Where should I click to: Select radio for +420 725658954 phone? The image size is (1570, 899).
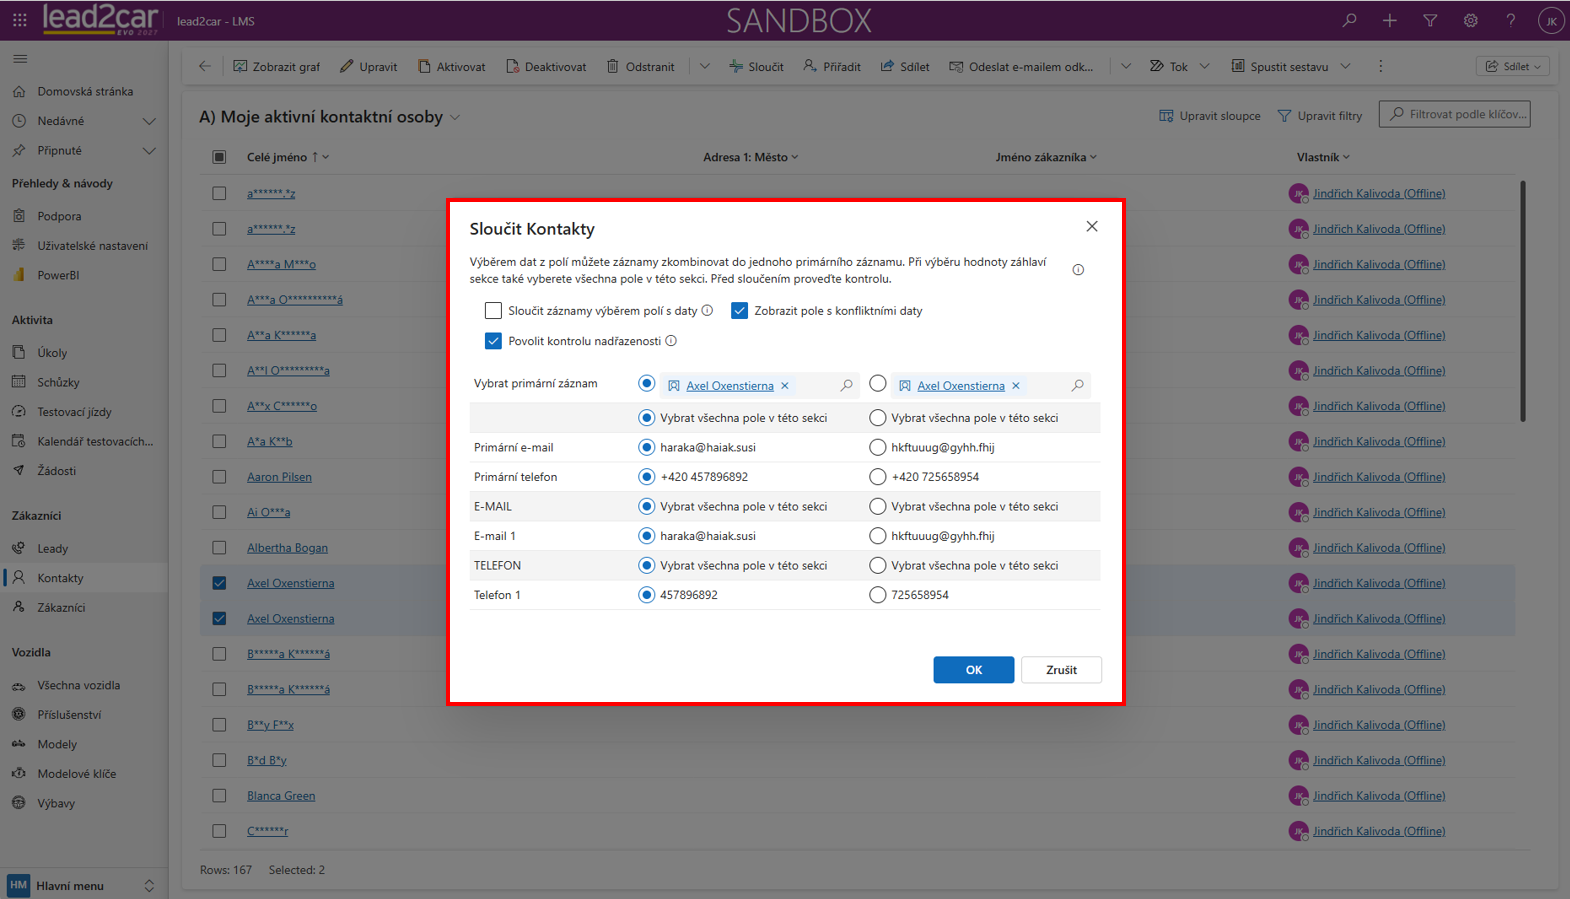877,477
